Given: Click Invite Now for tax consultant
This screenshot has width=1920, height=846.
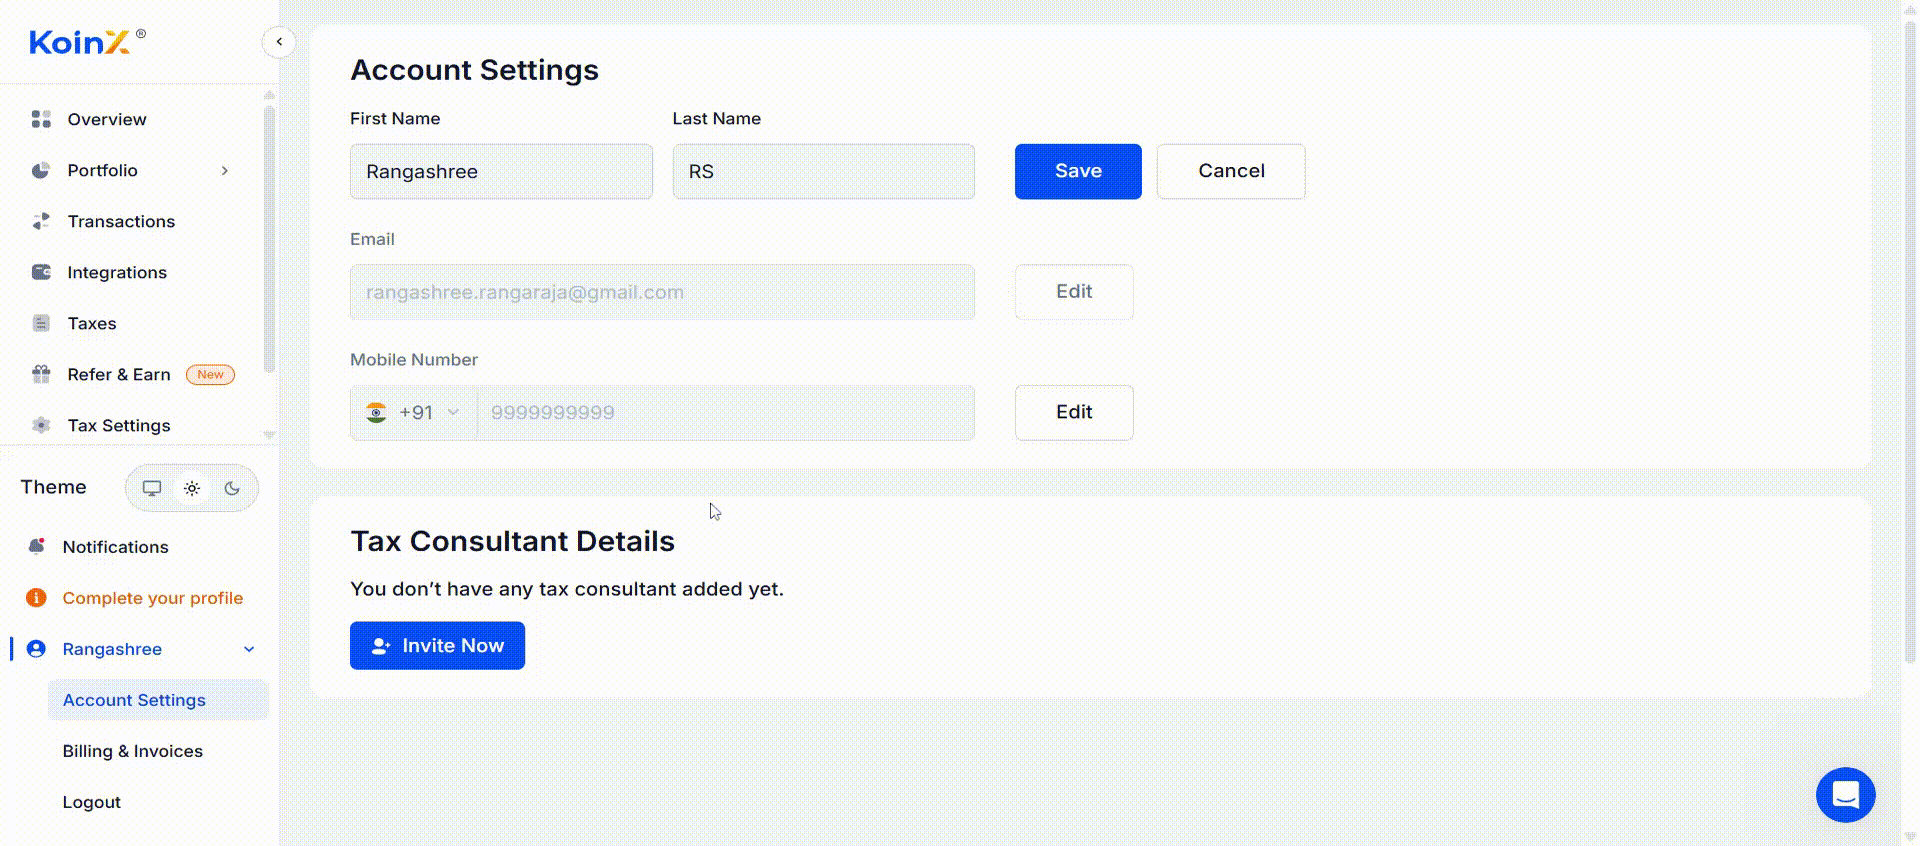Looking at the screenshot, I should pyautogui.click(x=437, y=646).
